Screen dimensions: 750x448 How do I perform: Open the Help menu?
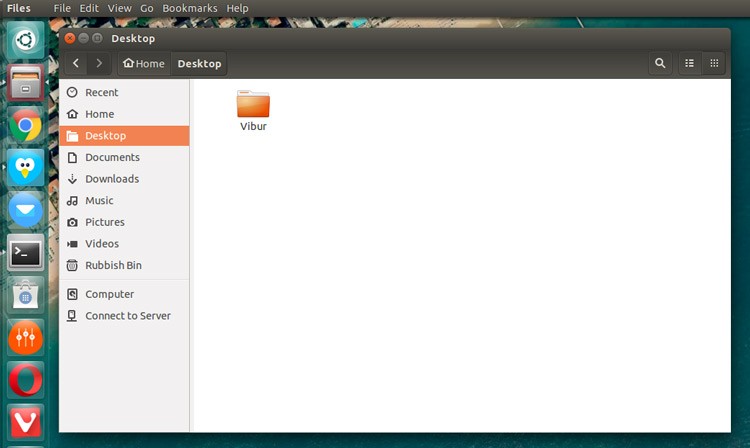[x=237, y=8]
